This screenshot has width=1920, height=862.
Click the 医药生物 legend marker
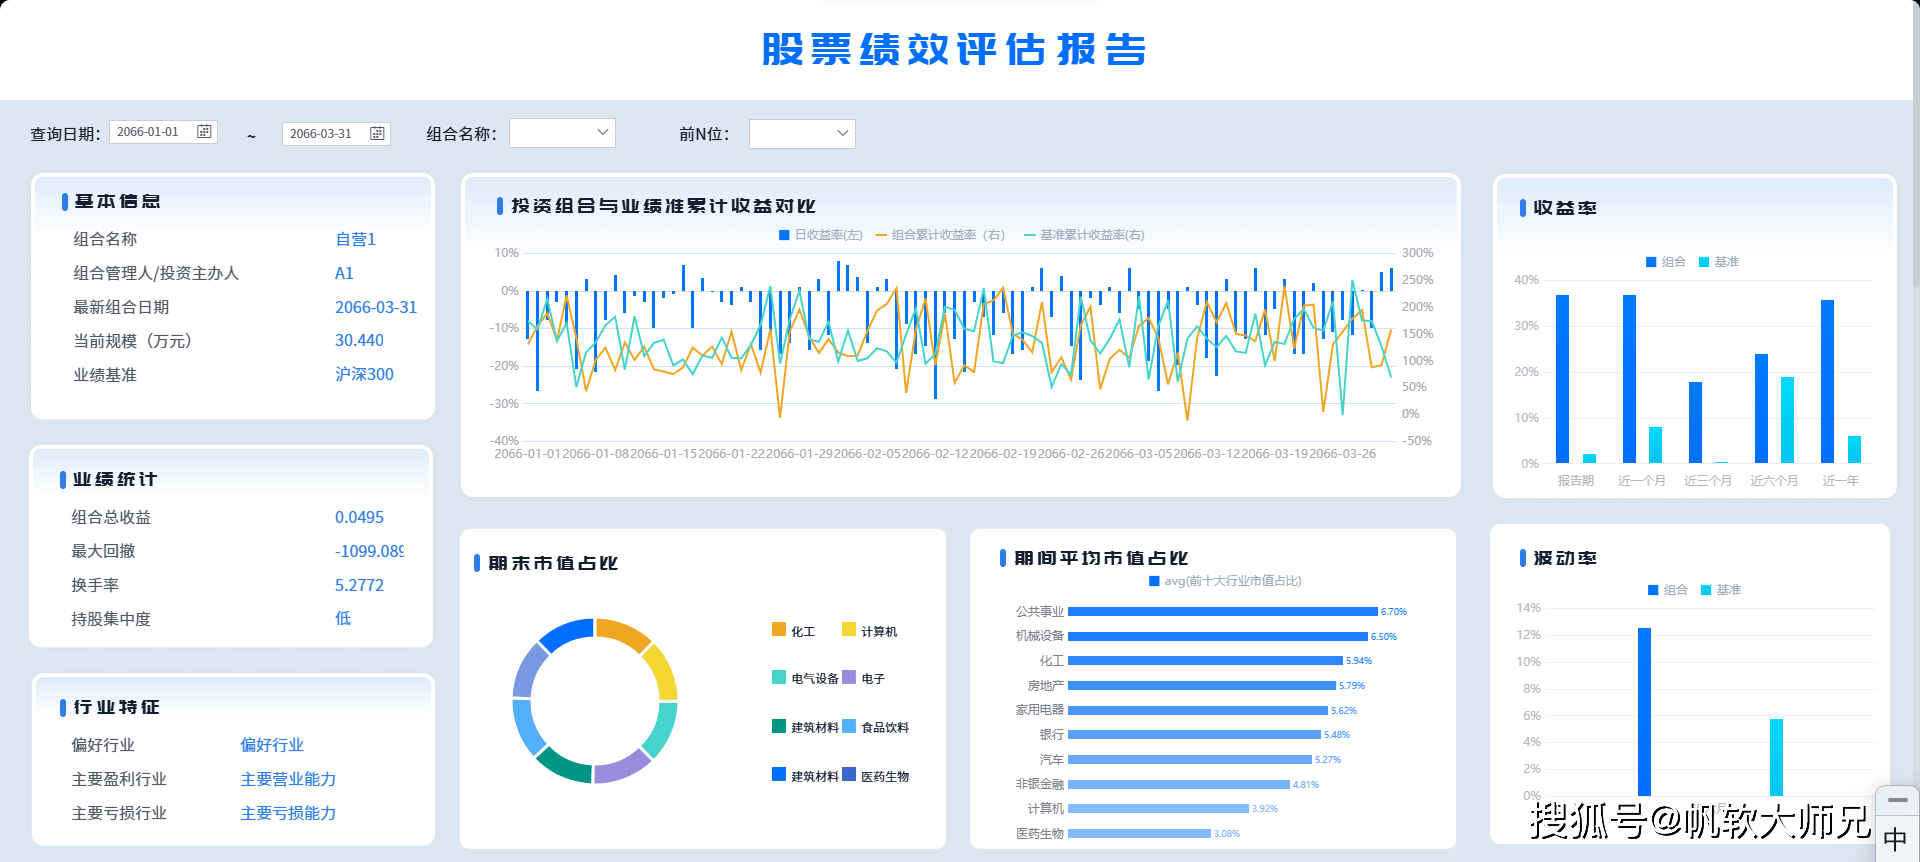click(x=849, y=775)
